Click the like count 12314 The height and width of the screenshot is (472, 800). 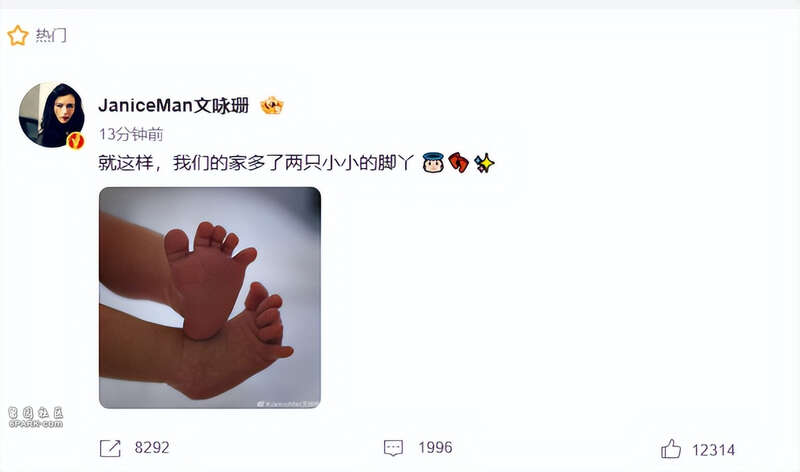click(x=713, y=450)
